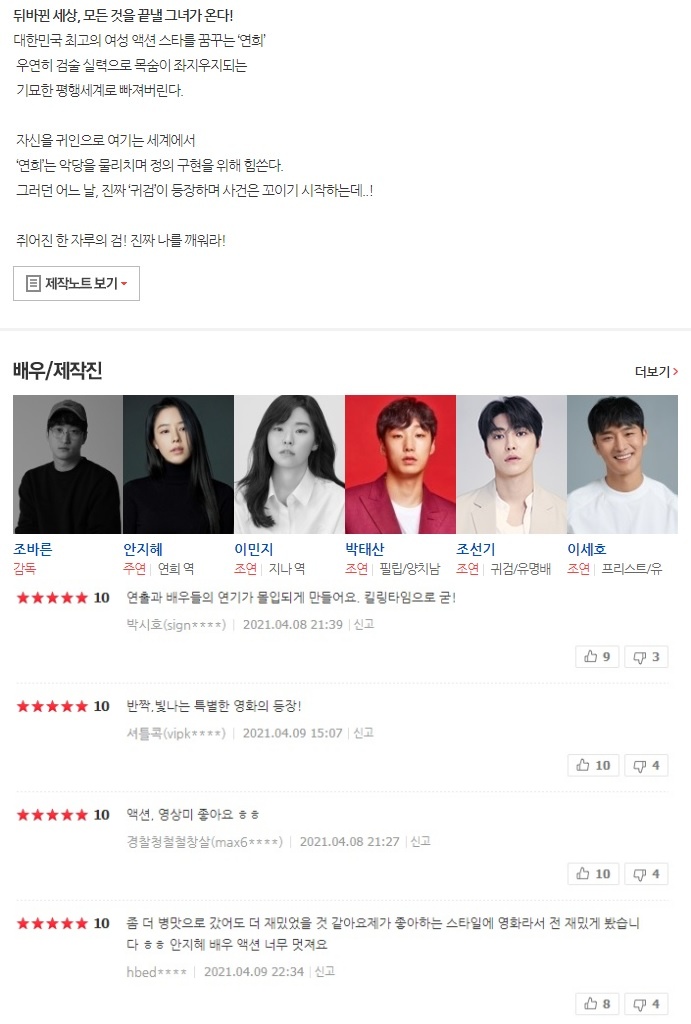Like the review by 박시호
The image size is (691, 1024).
[597, 656]
